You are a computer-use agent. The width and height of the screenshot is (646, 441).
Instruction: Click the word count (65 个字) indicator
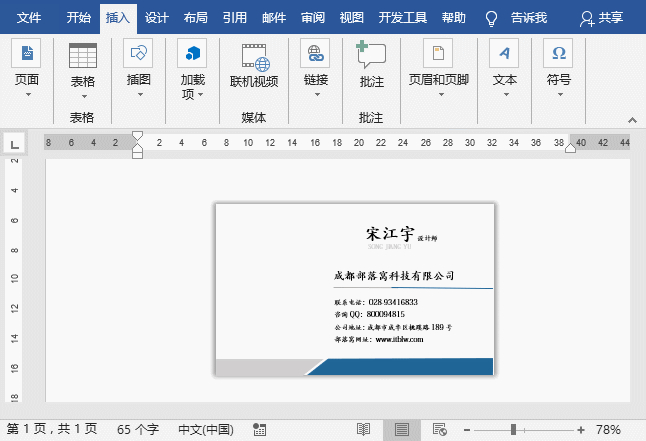(x=138, y=429)
